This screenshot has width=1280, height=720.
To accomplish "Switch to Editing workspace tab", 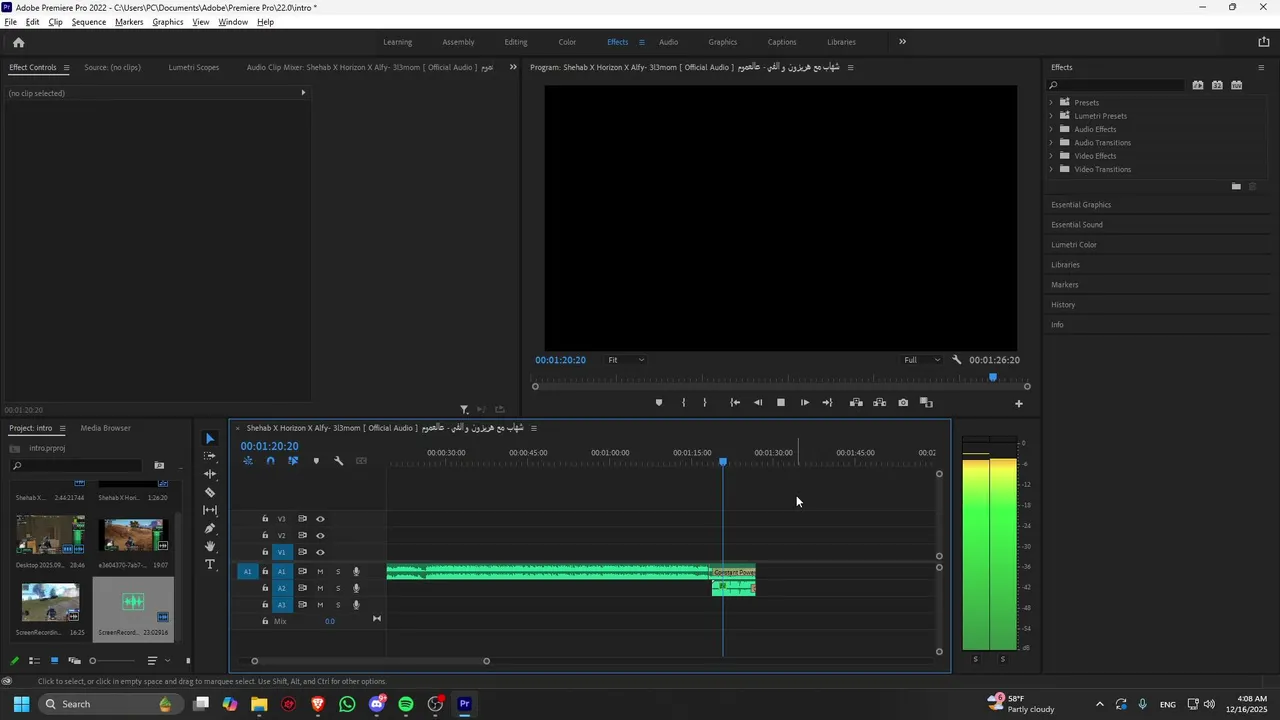I will tap(516, 42).
